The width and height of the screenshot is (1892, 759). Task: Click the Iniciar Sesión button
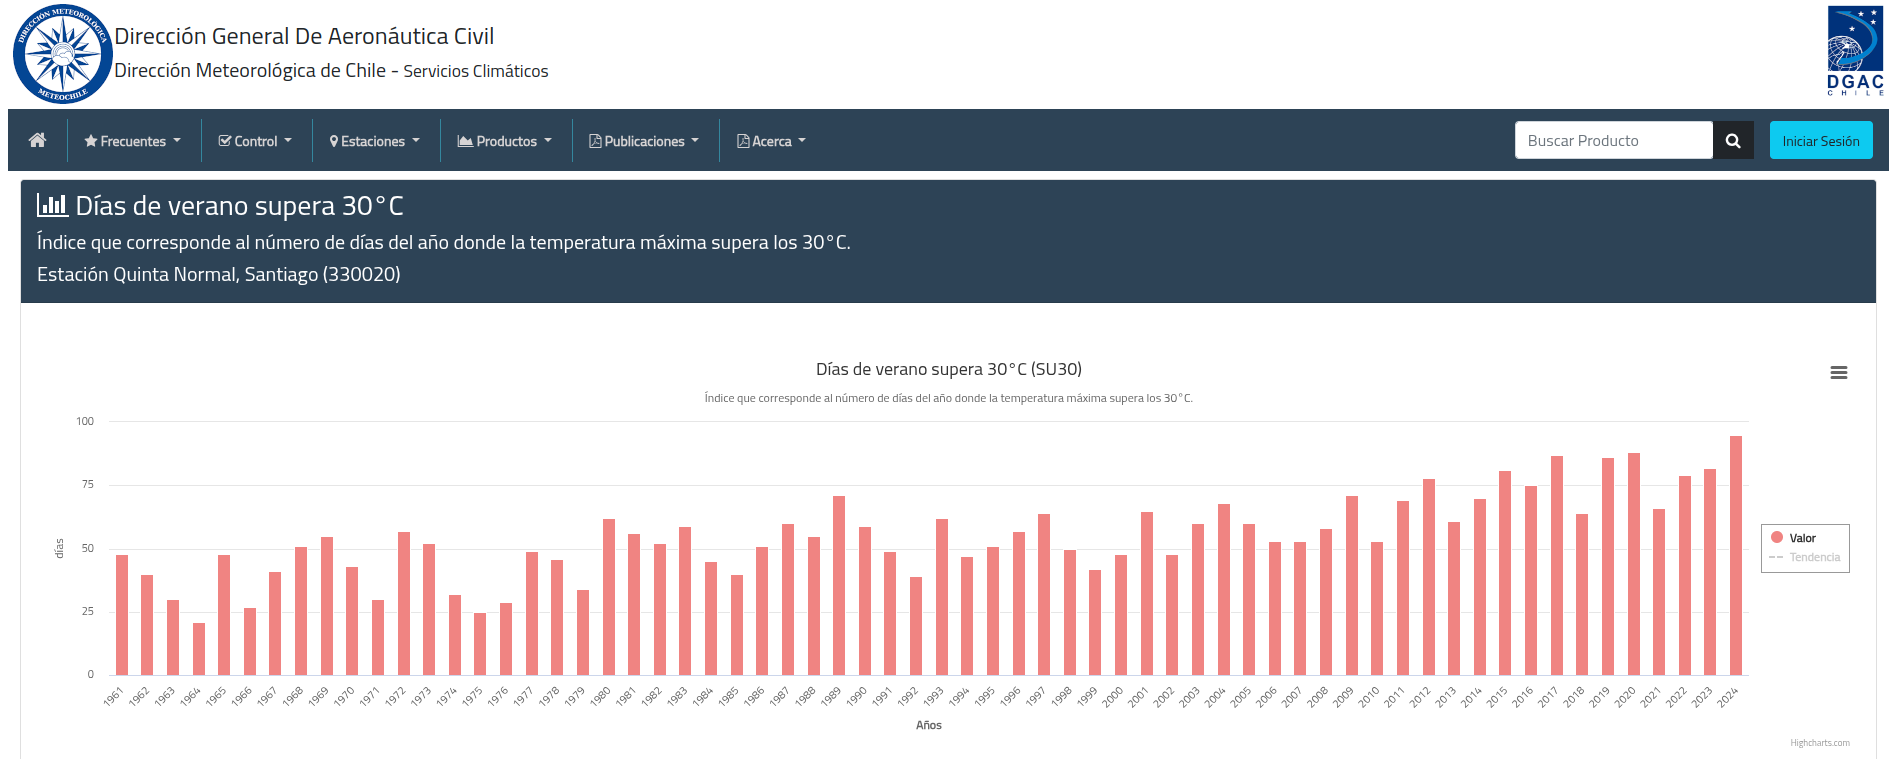[1820, 141]
